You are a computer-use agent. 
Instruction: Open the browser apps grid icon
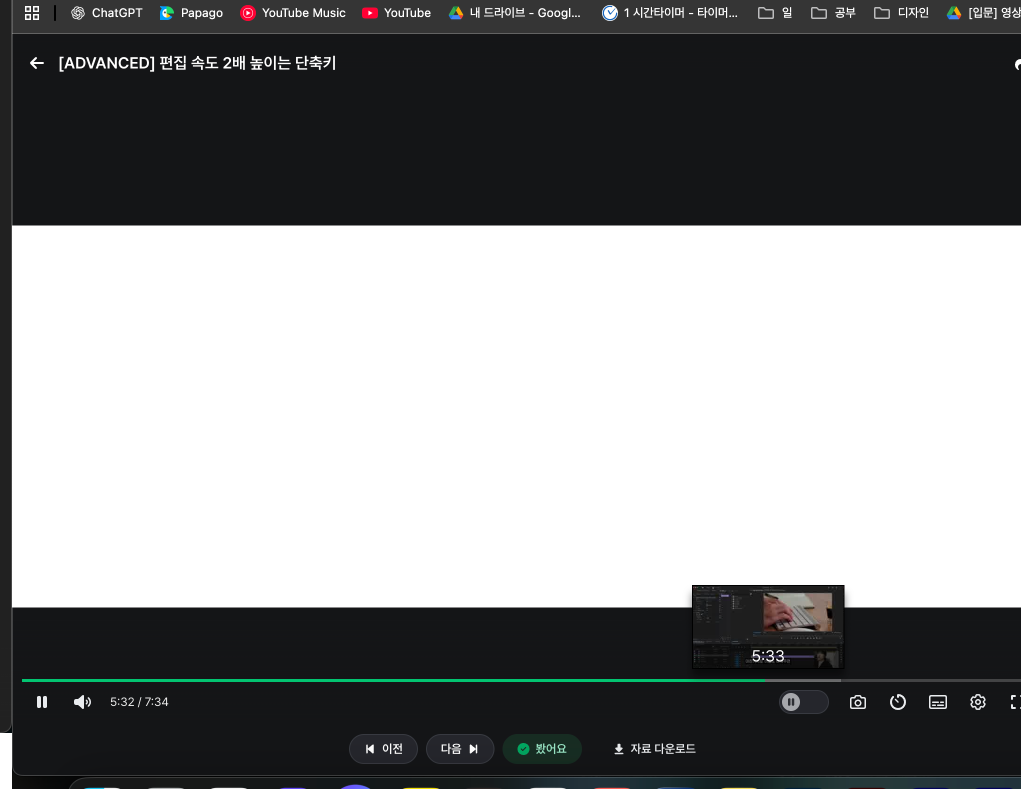[32, 13]
